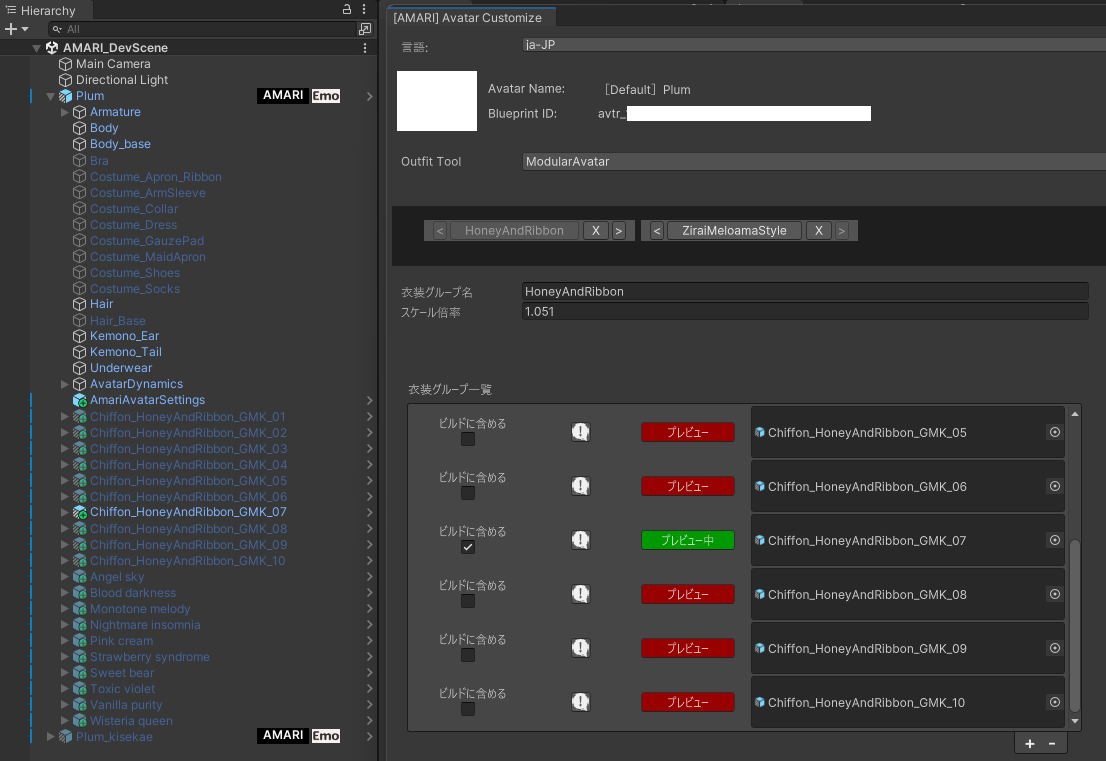
Task: Select Strawberry syndrome in the Hierarchy
Action: tap(150, 657)
